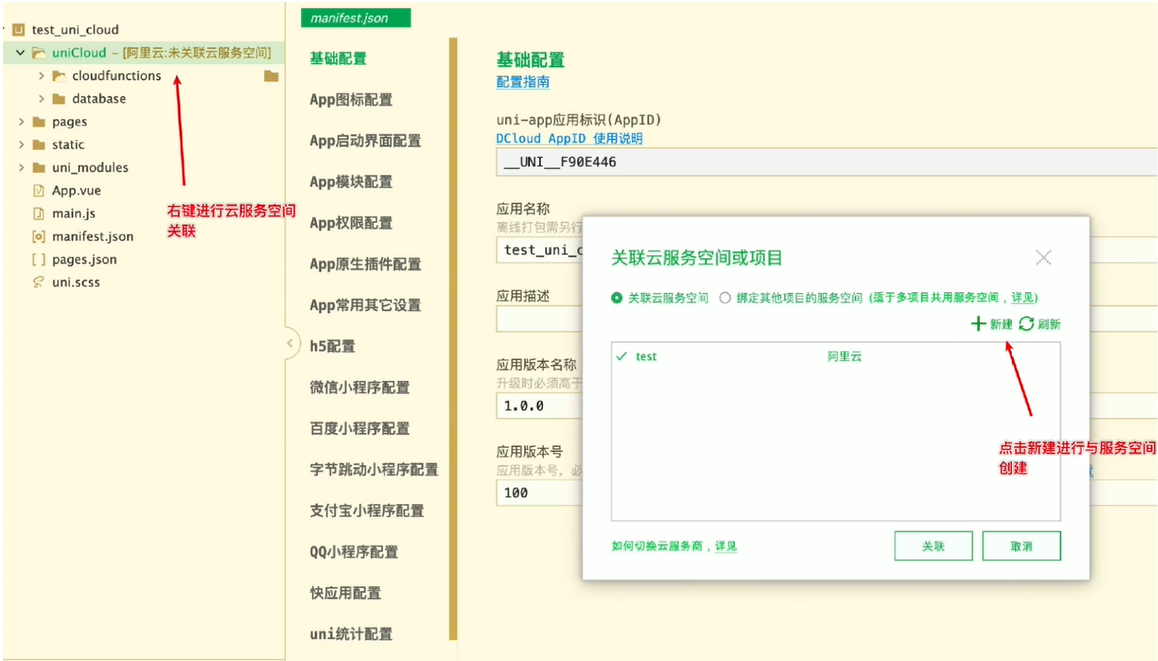Click the App.vue file icon

39,190
